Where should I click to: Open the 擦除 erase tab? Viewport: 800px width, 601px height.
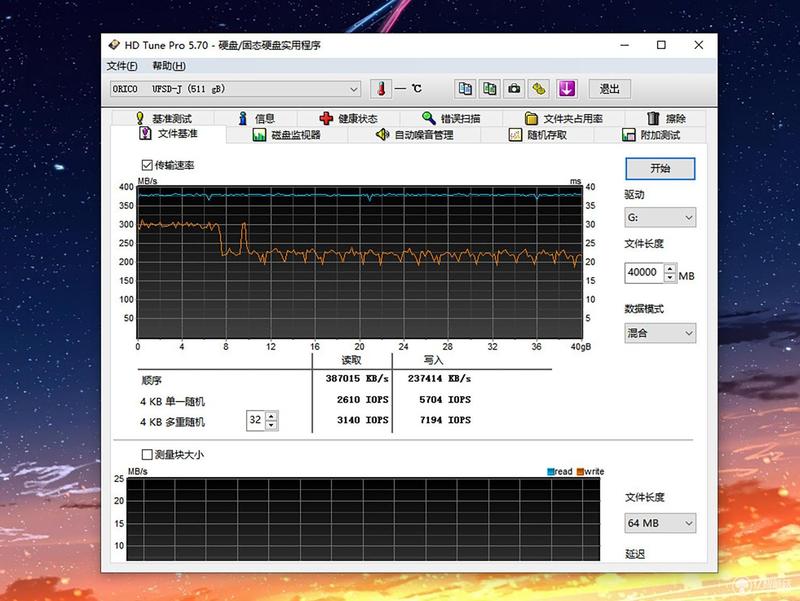(666, 118)
